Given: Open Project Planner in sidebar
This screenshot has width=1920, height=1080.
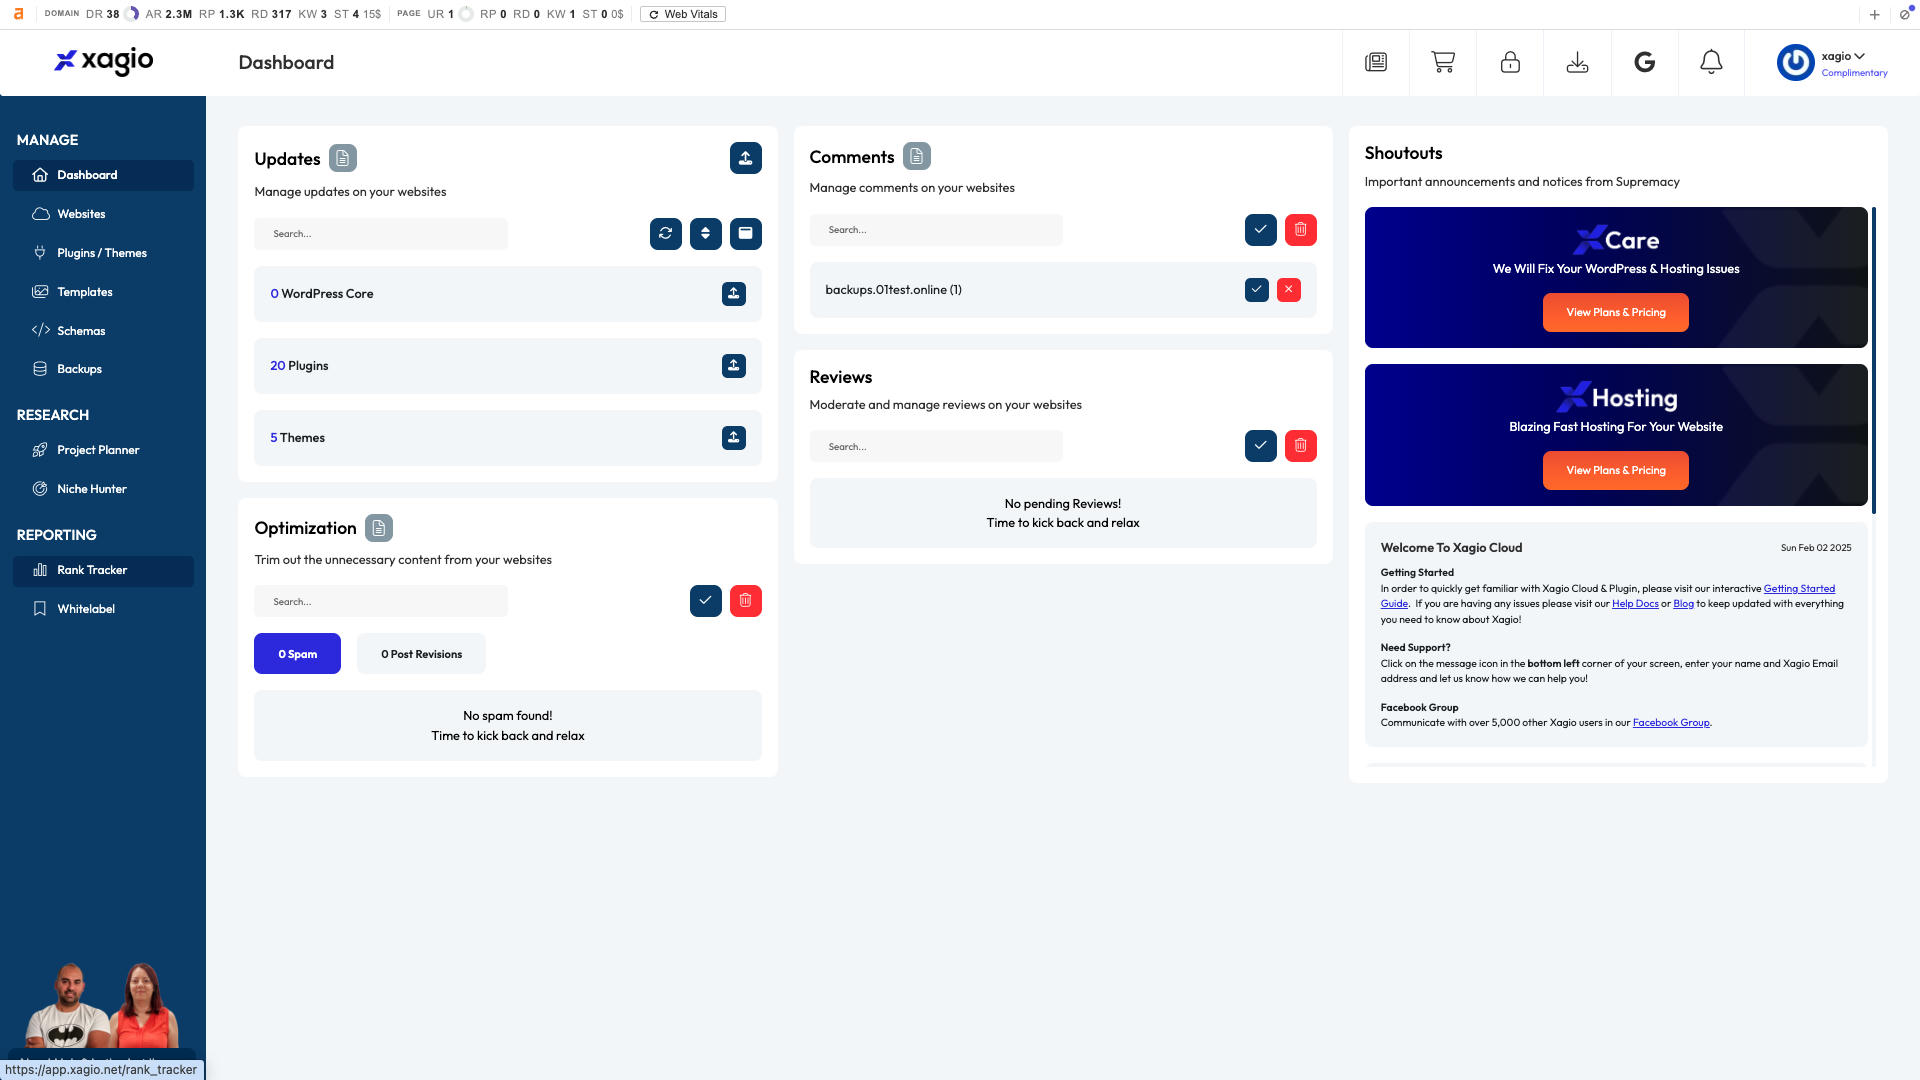Looking at the screenshot, I should (103, 450).
